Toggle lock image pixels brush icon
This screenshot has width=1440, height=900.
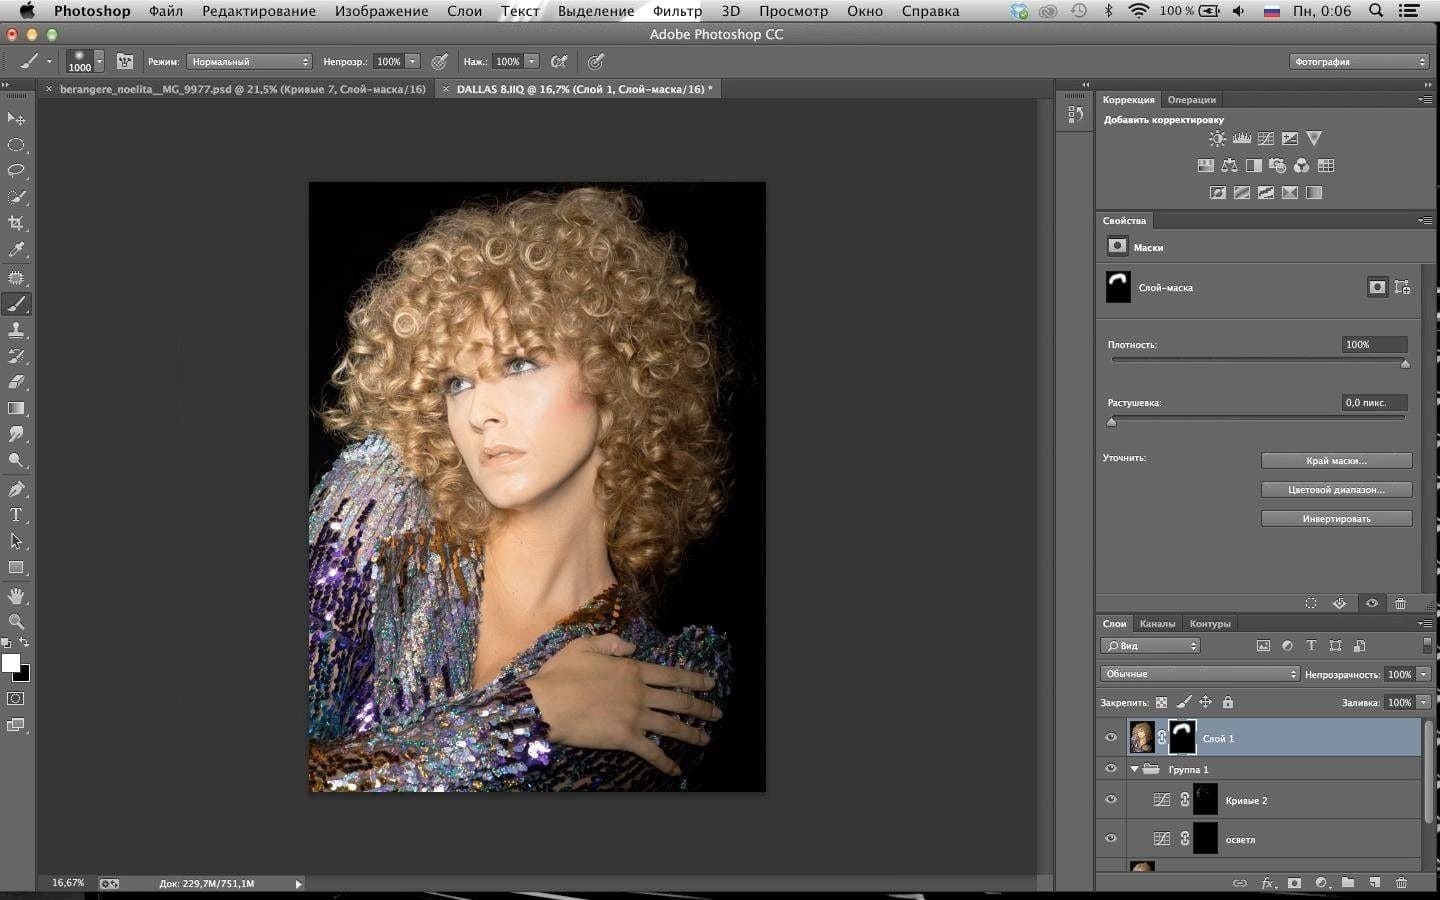1184,702
